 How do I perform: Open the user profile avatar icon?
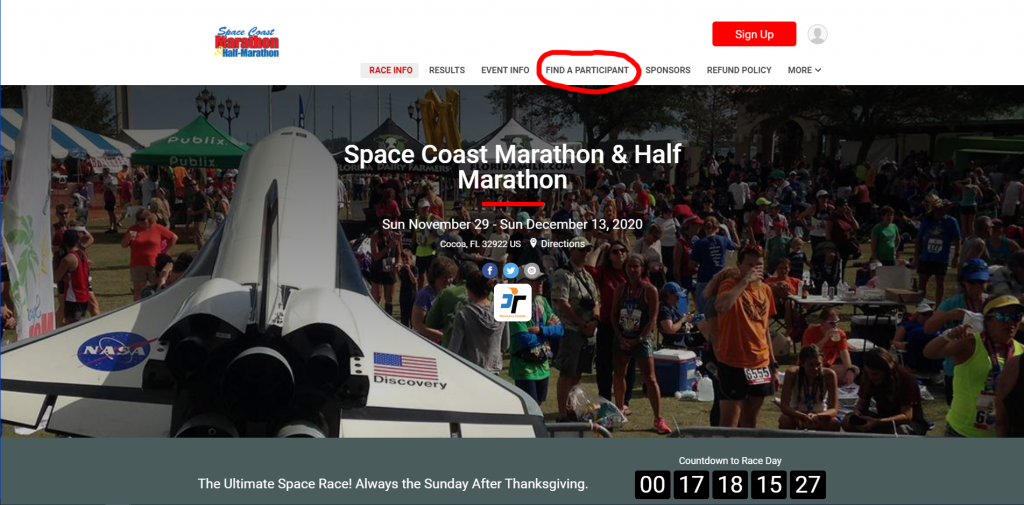(817, 34)
